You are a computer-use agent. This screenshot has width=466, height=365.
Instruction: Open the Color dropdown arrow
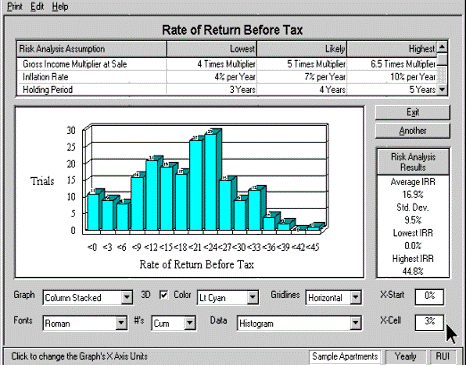(x=253, y=297)
